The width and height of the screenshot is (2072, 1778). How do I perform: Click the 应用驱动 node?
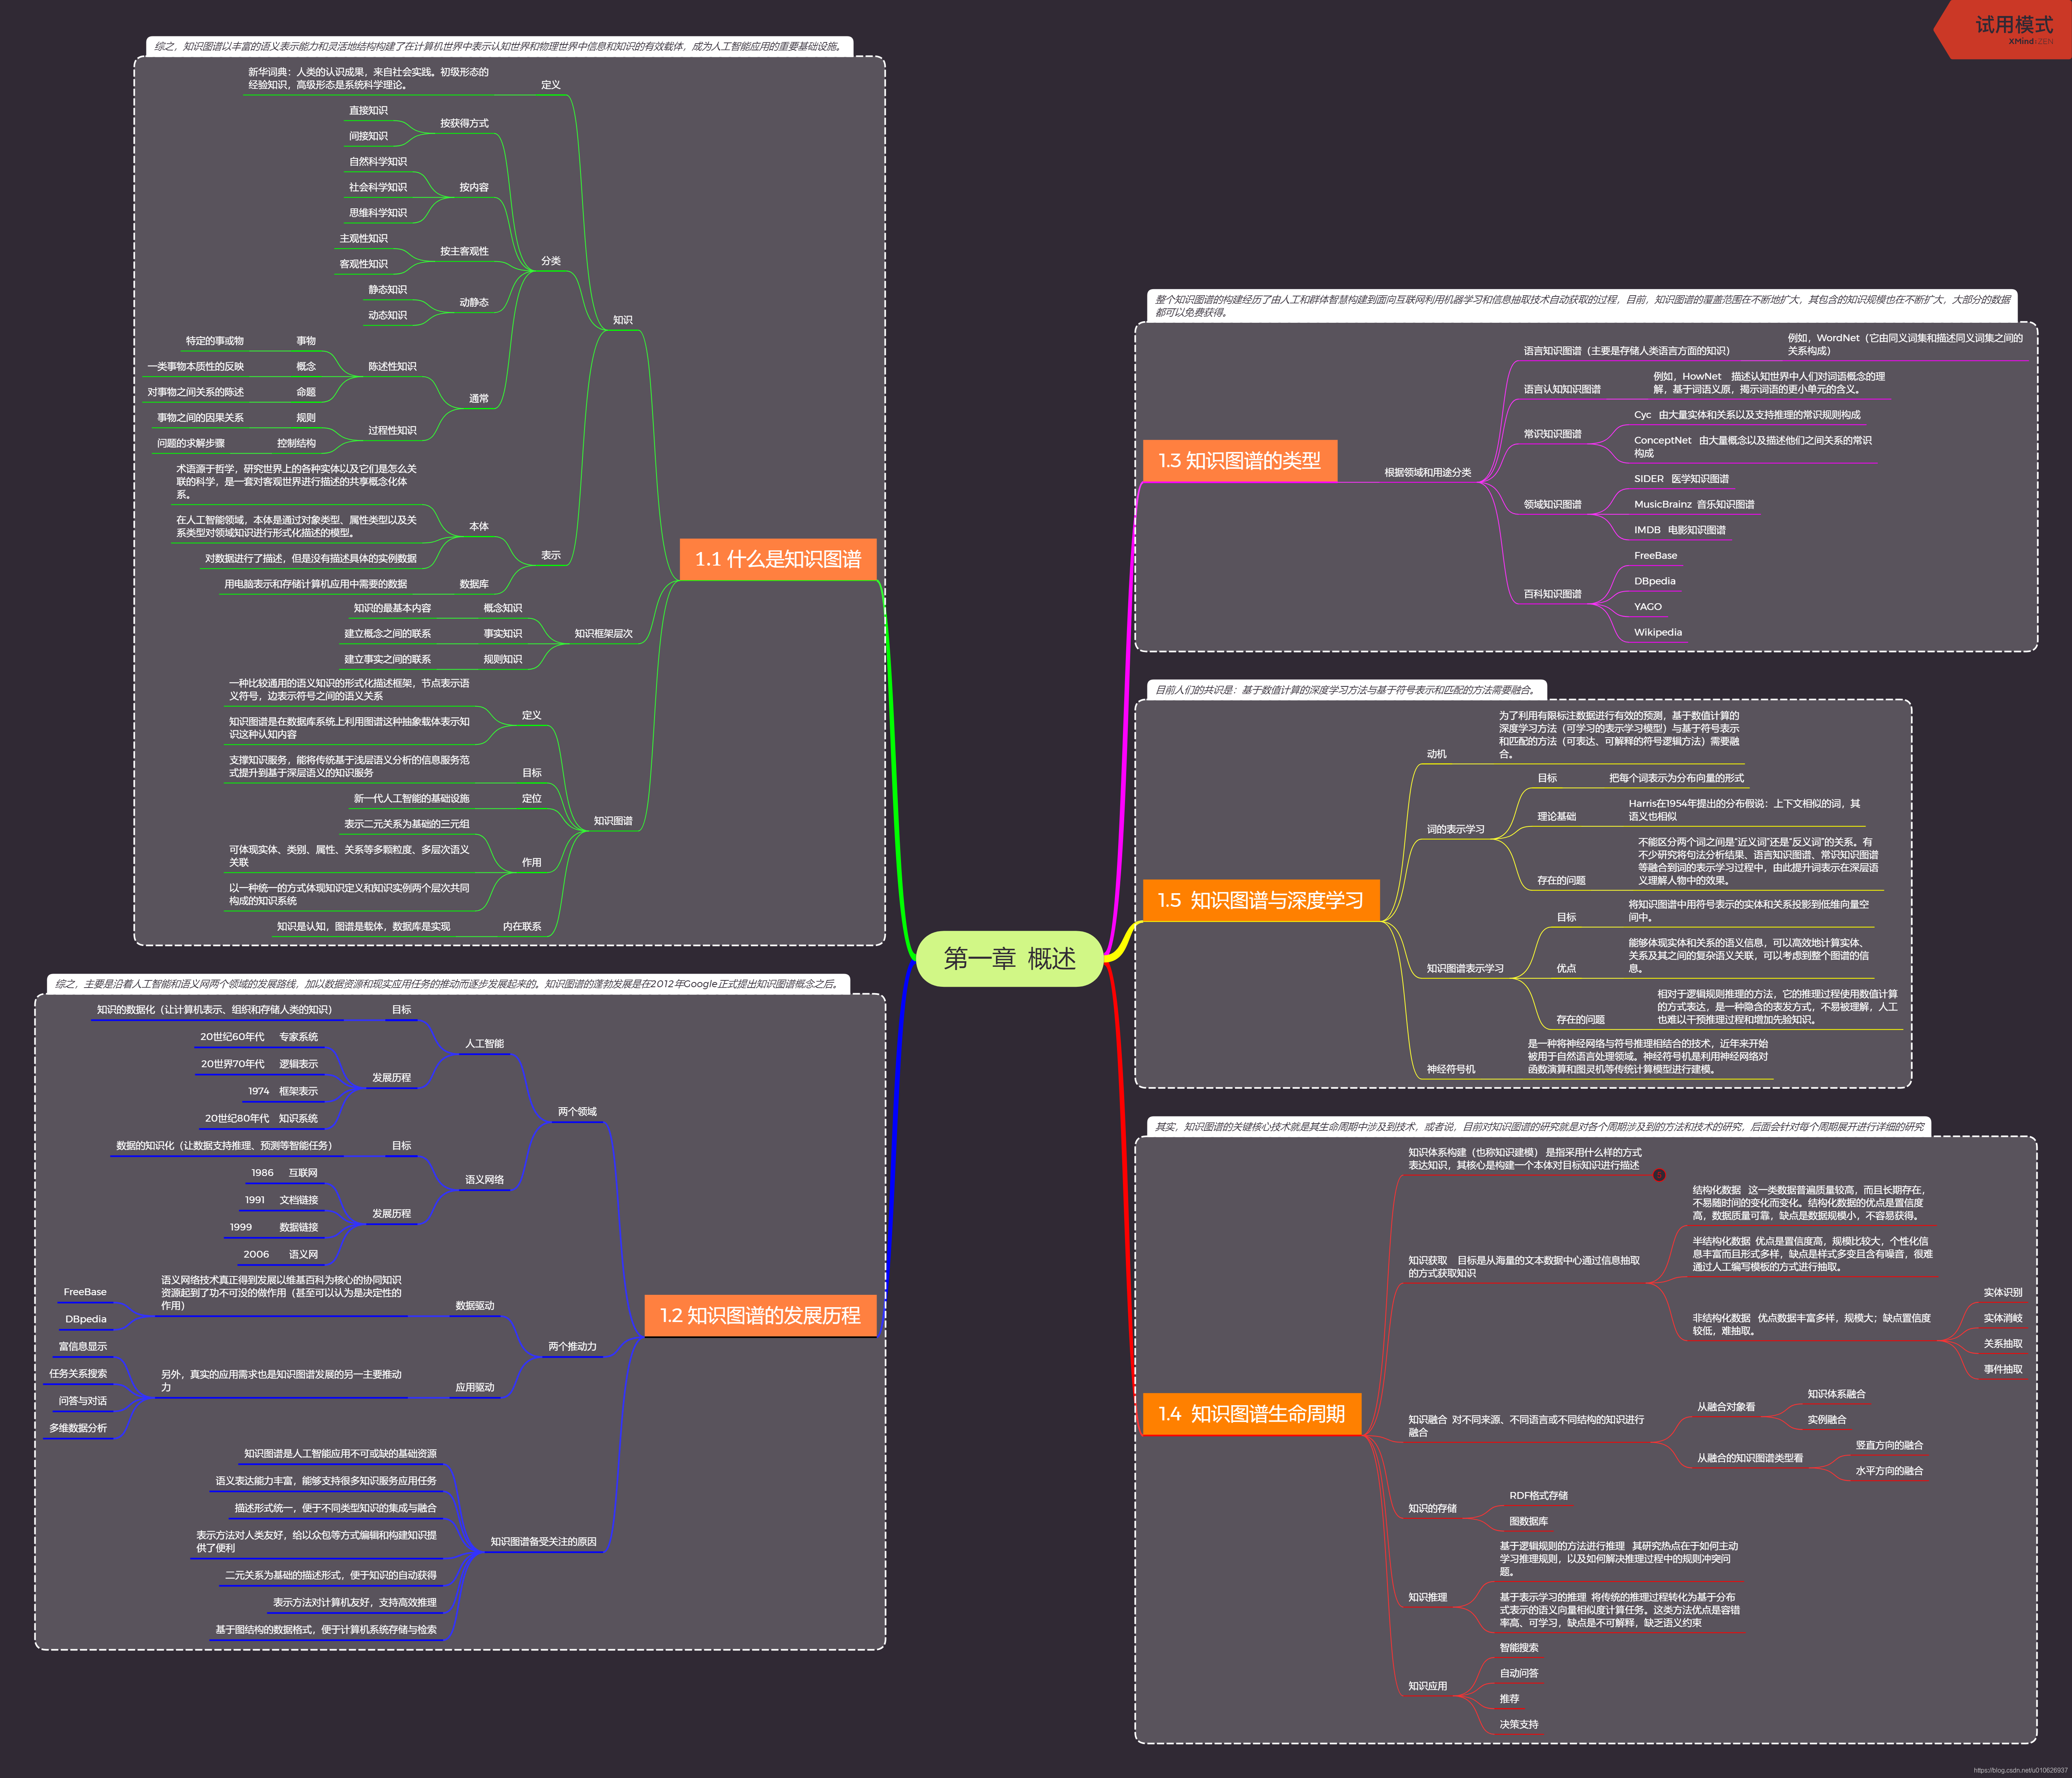pyautogui.click(x=475, y=1387)
